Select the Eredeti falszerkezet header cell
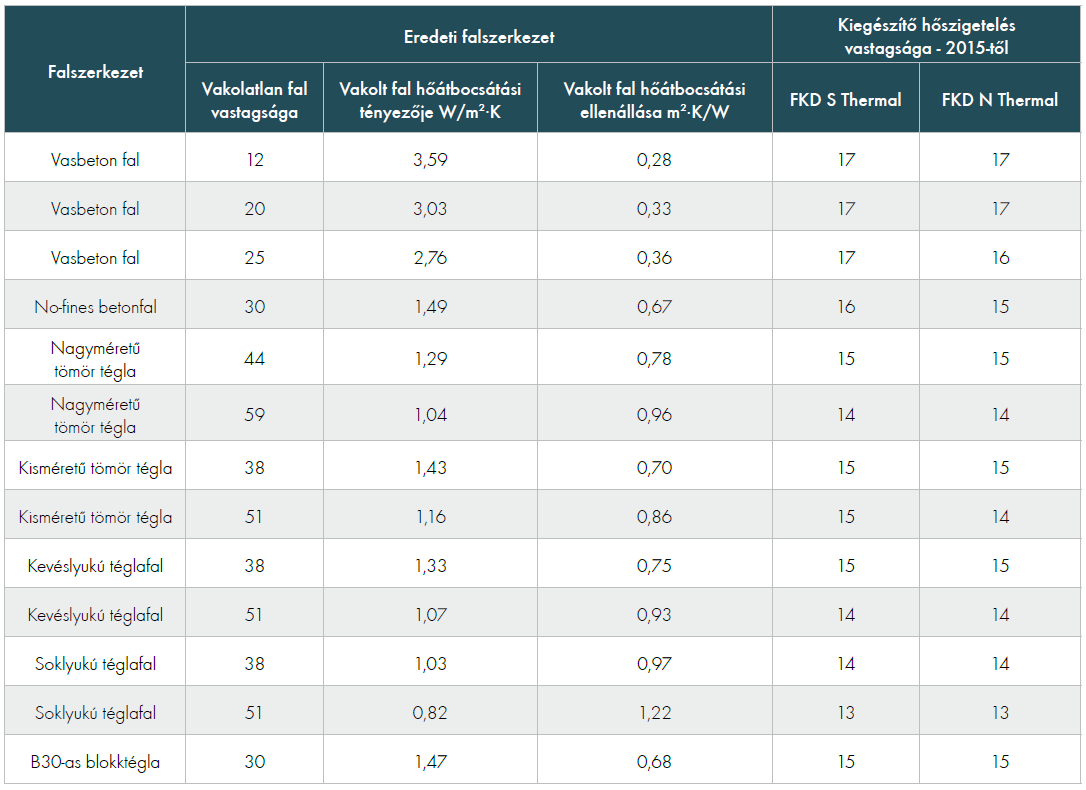 tap(478, 37)
